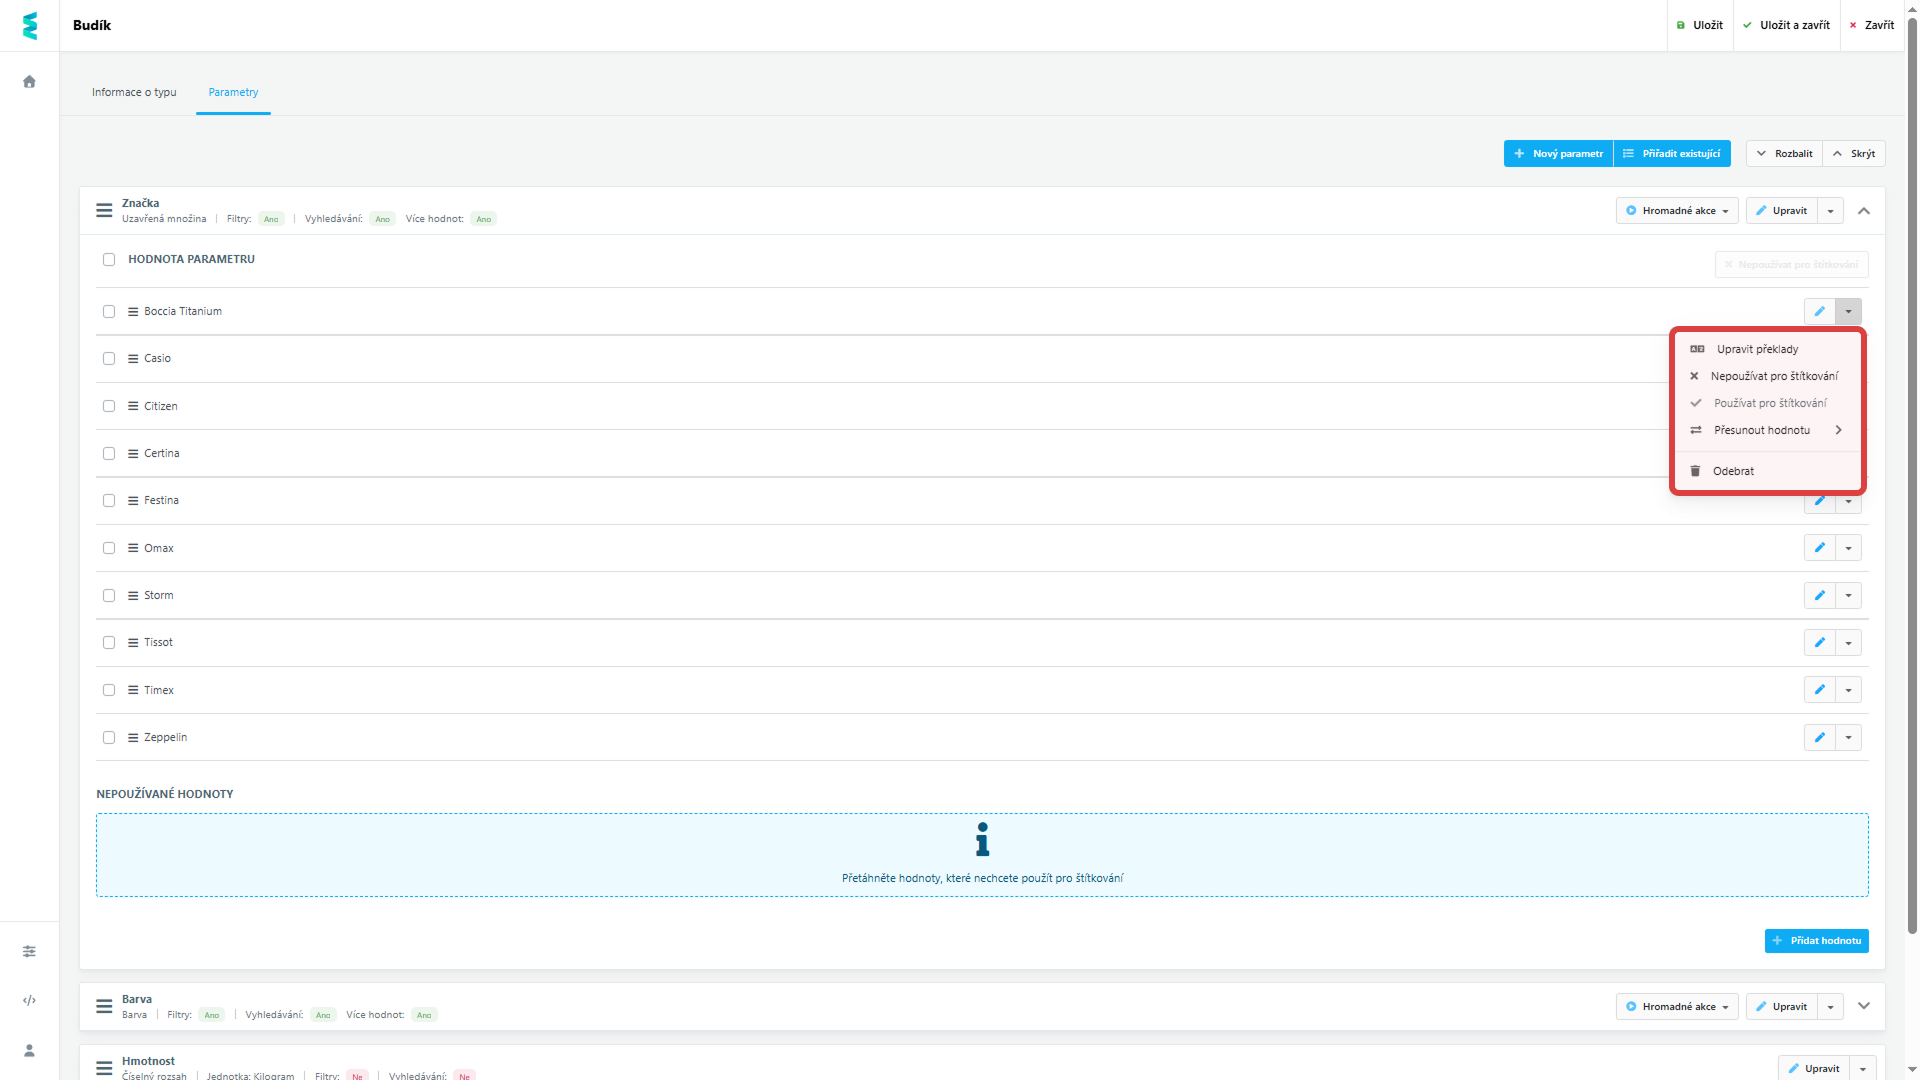The width and height of the screenshot is (1920, 1080).
Task: Open the code brackets sidebar icon
Action: coord(29,1000)
